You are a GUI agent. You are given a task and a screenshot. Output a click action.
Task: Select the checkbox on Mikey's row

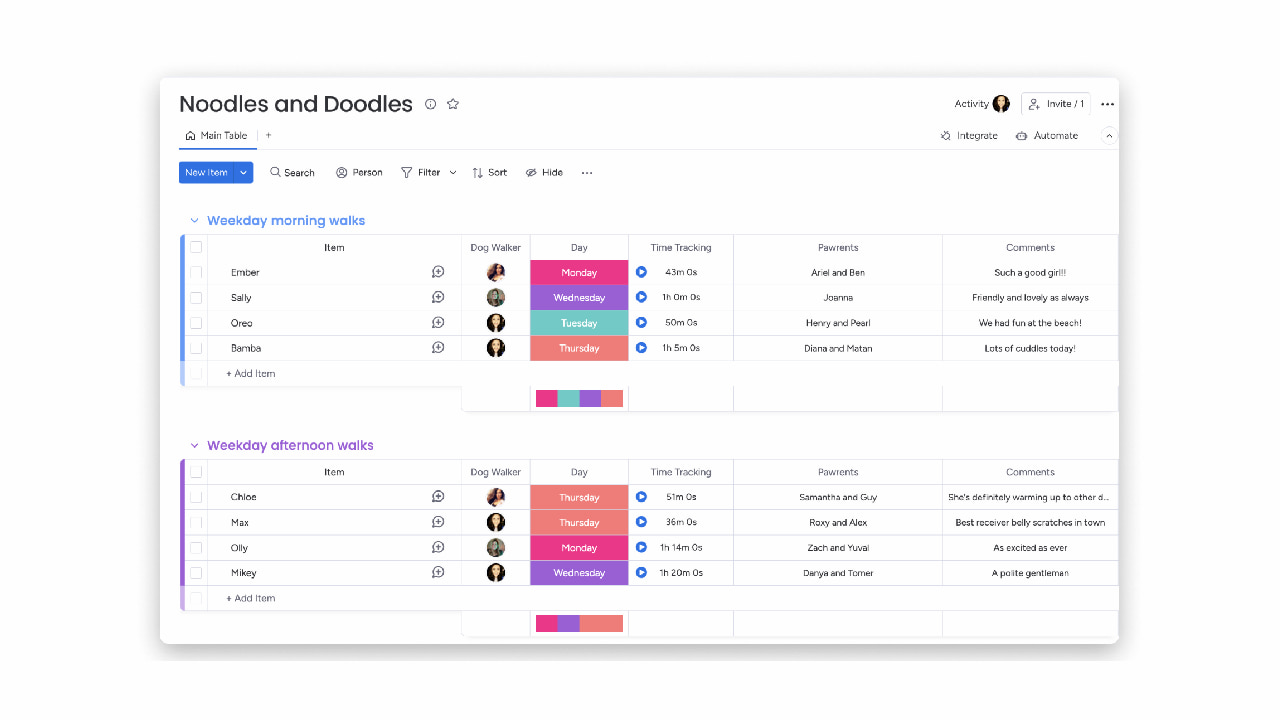[x=196, y=572]
